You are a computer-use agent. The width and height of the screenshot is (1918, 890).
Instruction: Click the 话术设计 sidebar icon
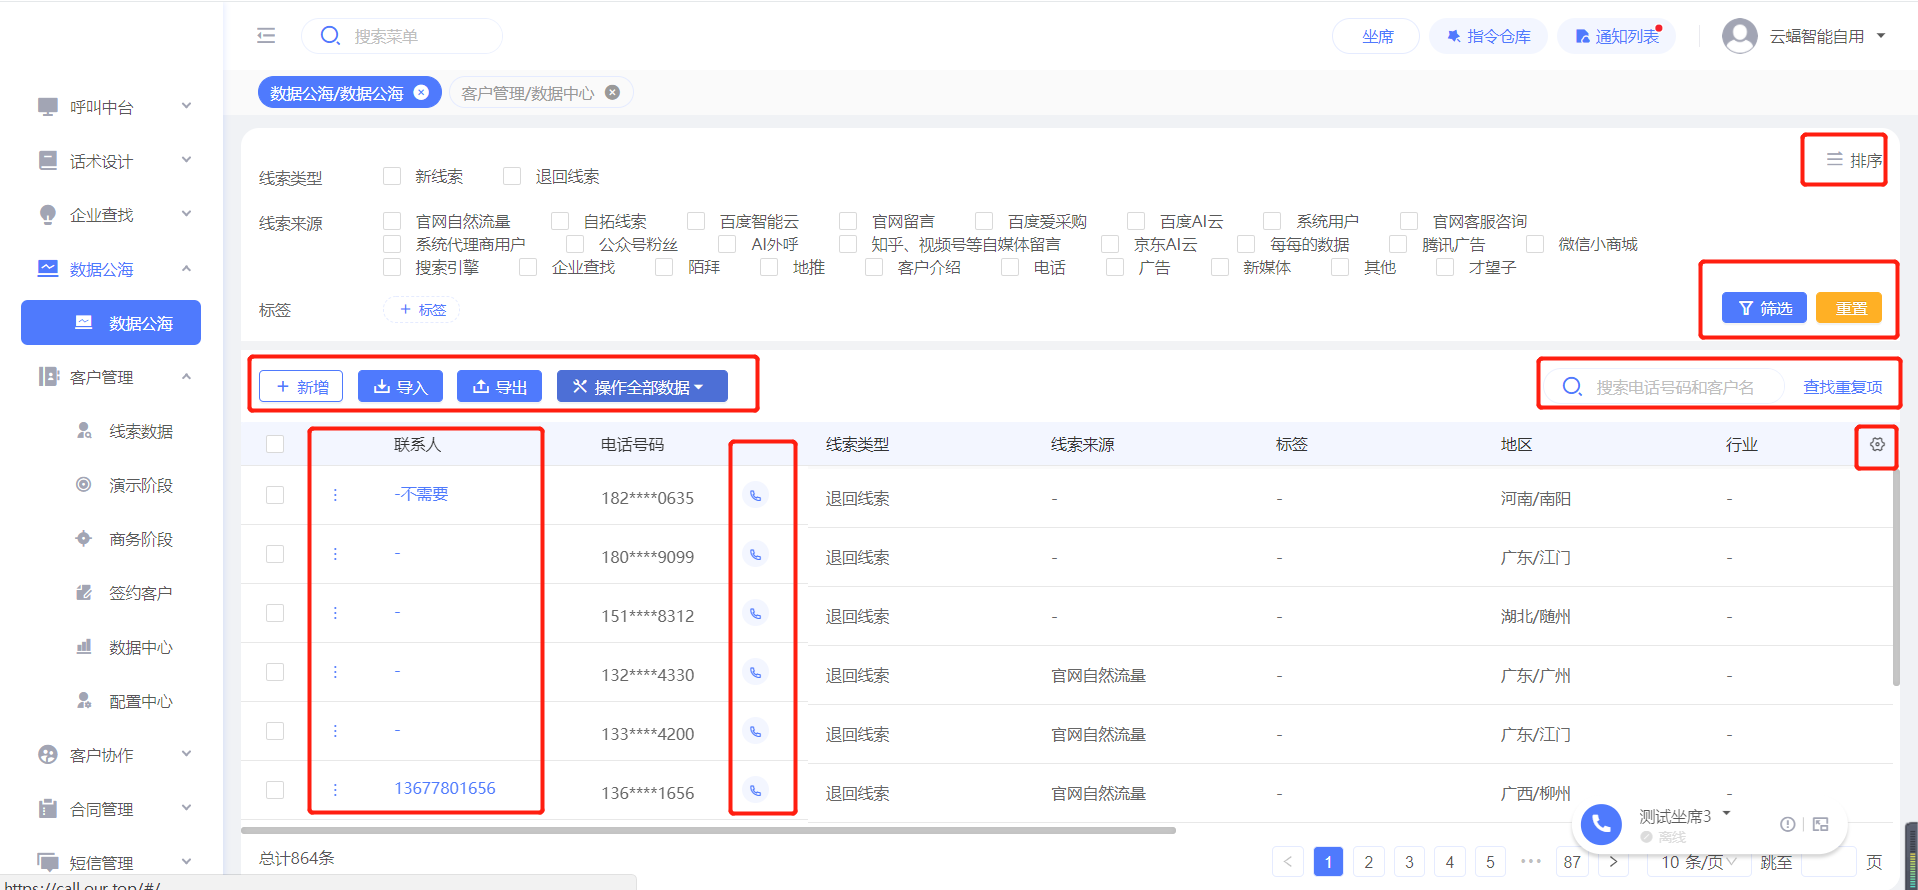point(47,161)
